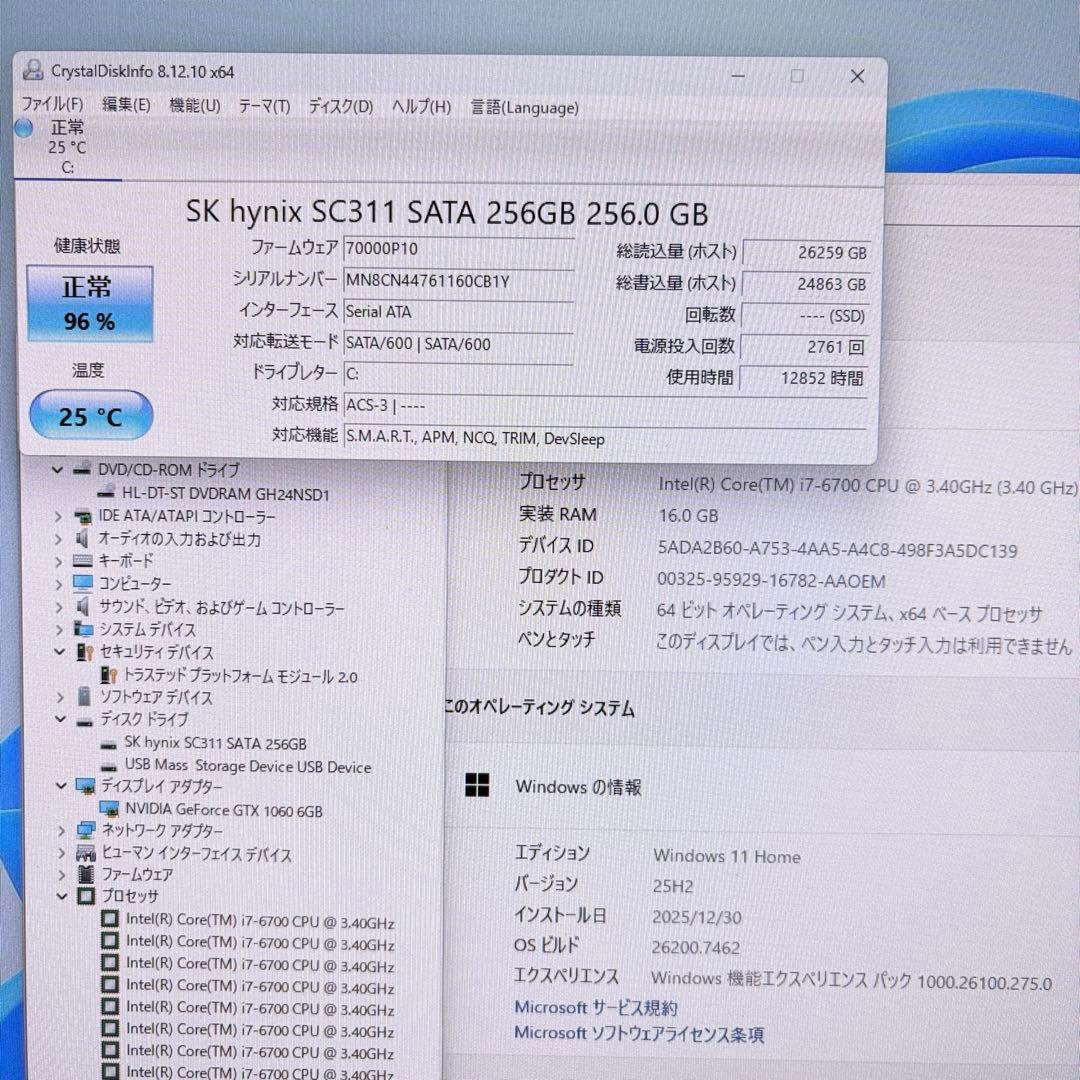Expand ヒューマン インターフェイス デバイス node
This screenshot has height=1080, width=1080.
point(62,853)
